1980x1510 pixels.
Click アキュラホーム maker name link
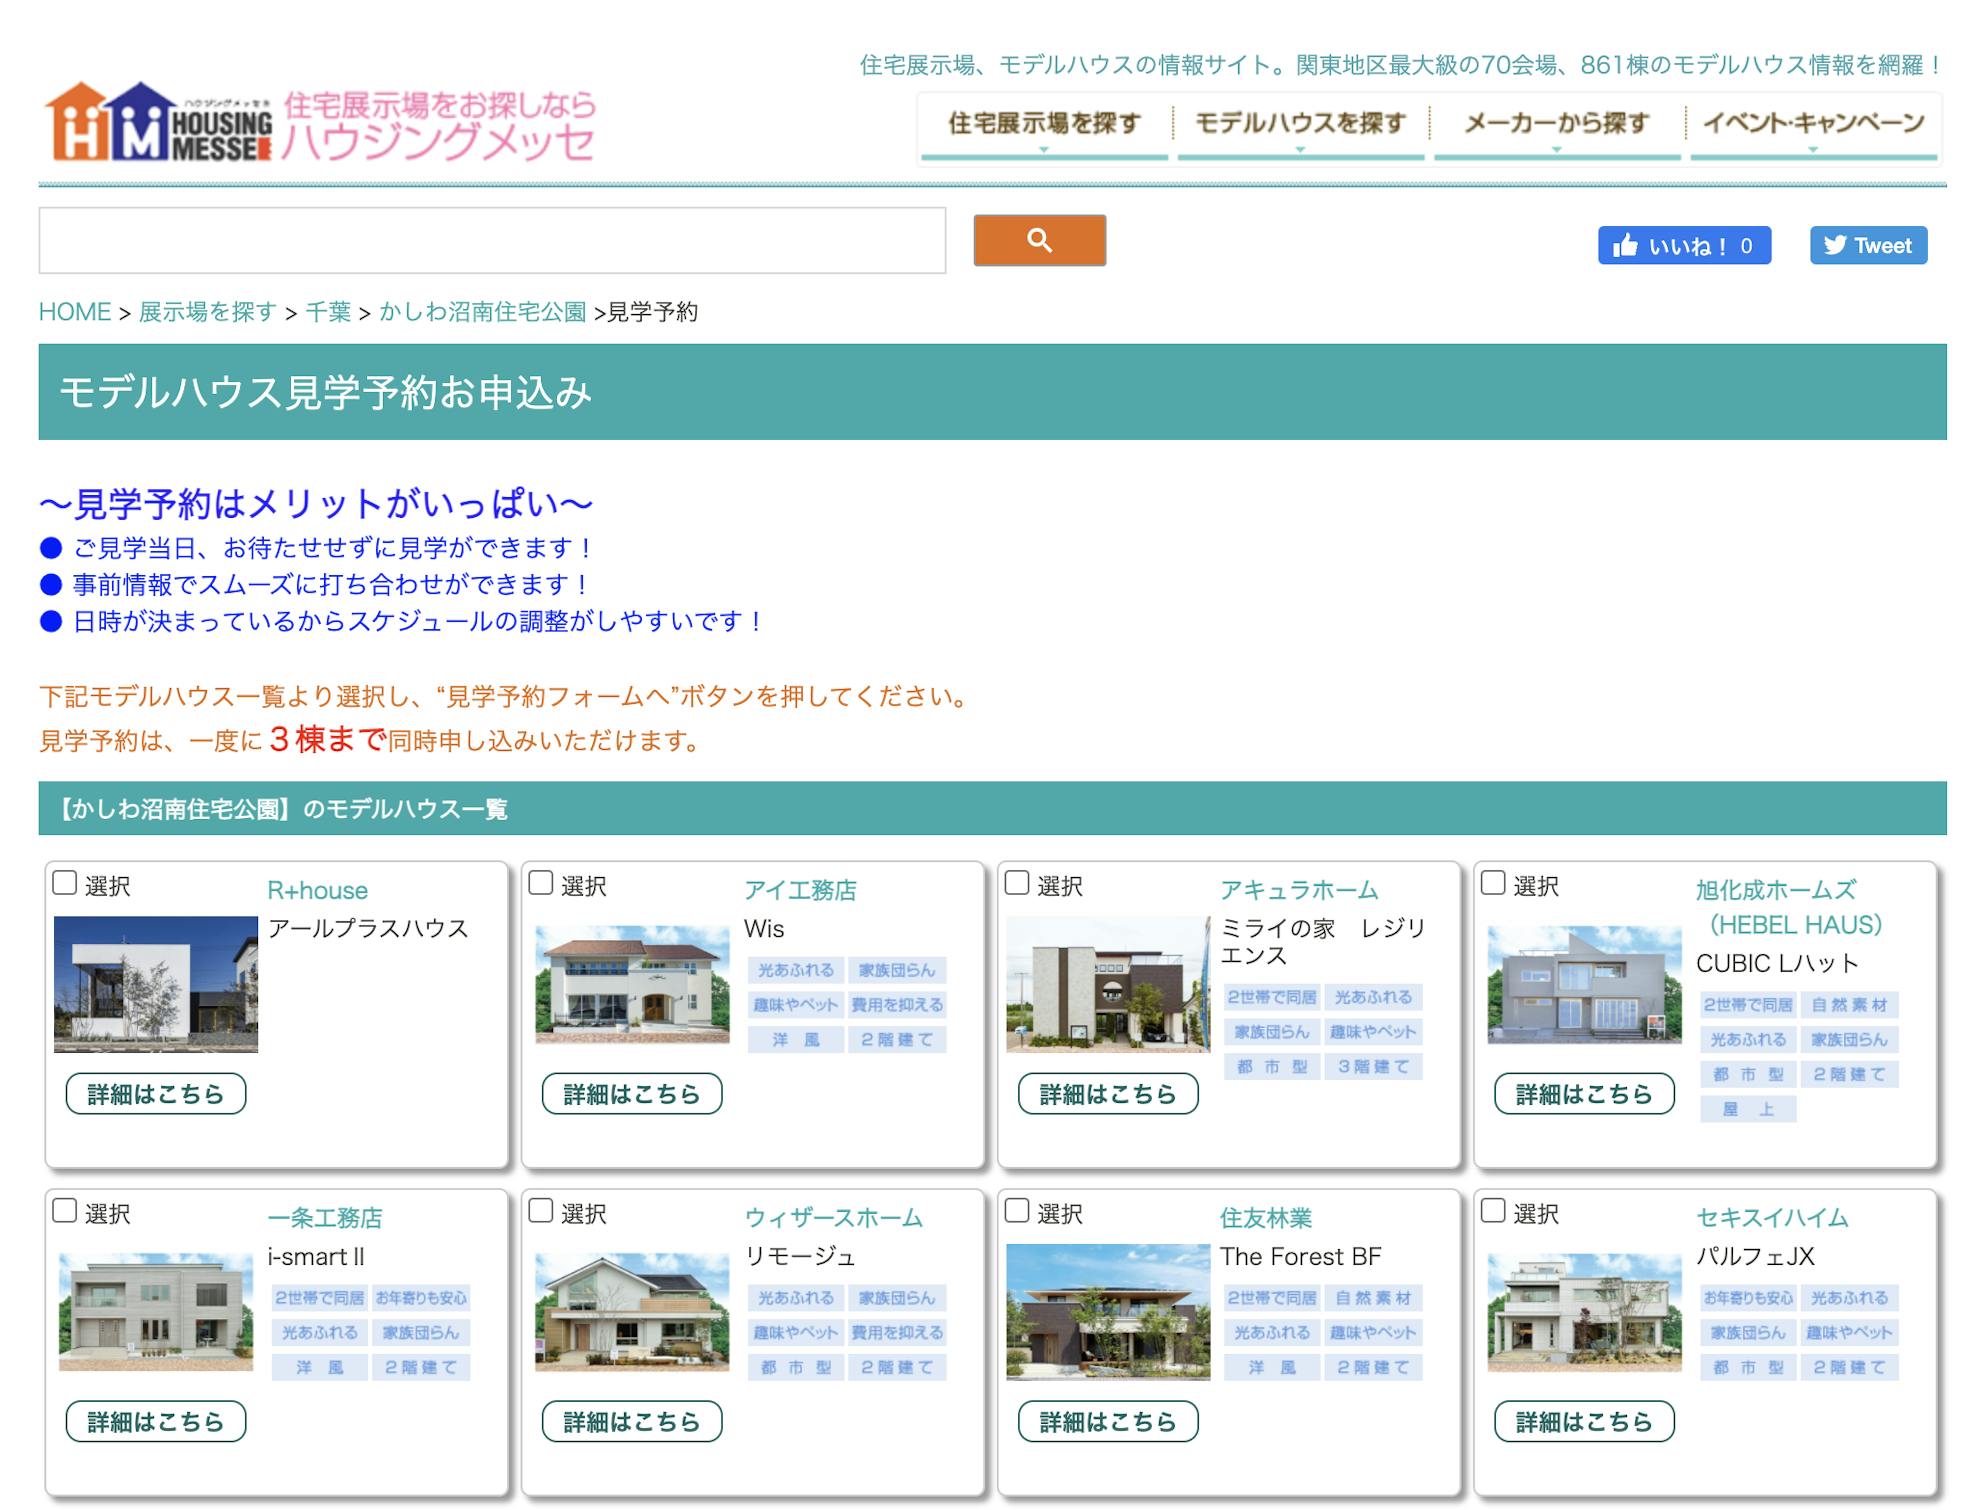click(x=1299, y=890)
